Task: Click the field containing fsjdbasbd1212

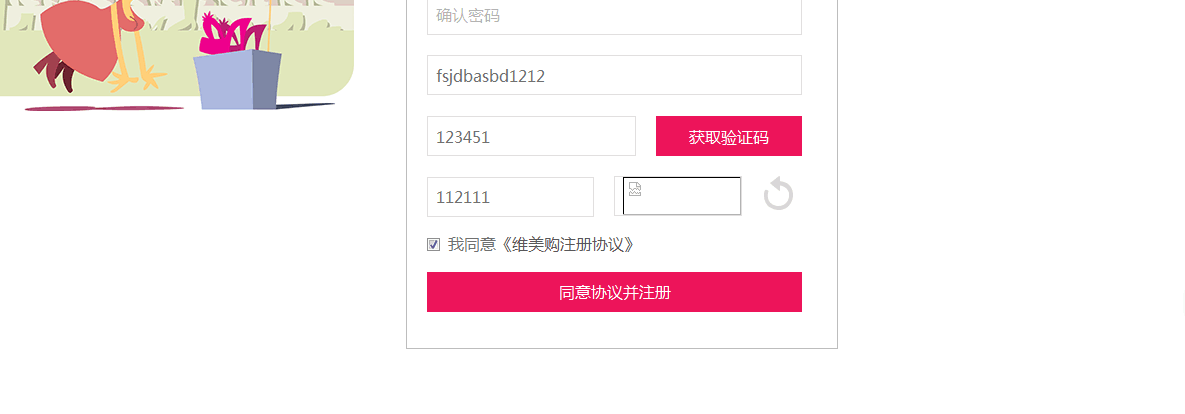Action: 614,76
